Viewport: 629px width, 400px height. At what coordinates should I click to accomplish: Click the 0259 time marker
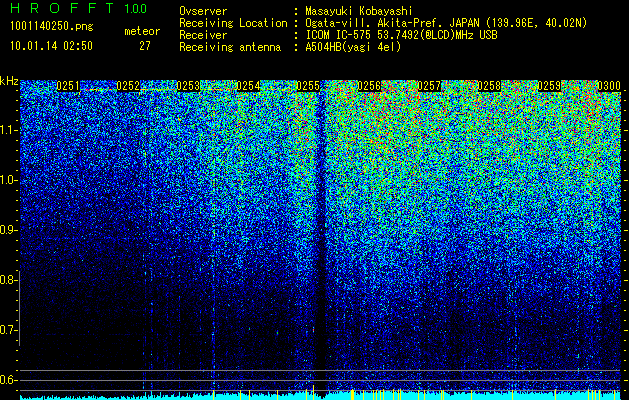tap(549, 86)
